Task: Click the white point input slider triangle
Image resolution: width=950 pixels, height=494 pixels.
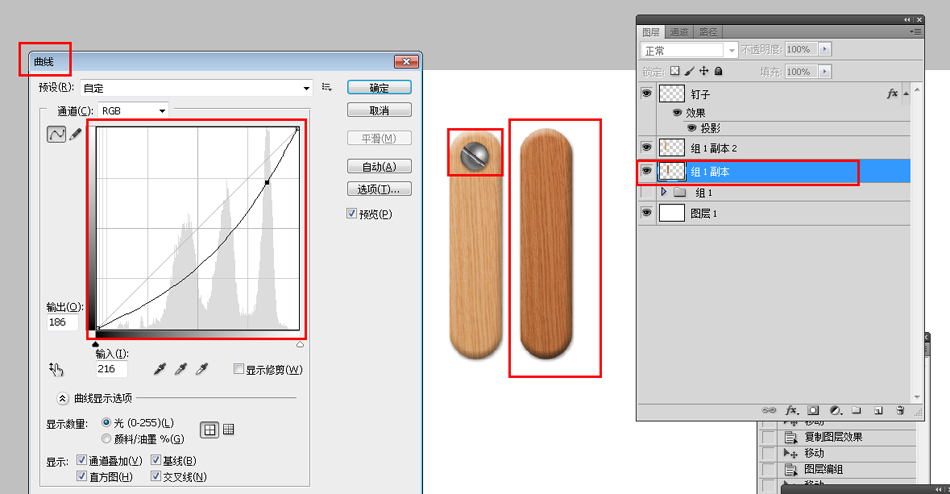Action: point(300,344)
